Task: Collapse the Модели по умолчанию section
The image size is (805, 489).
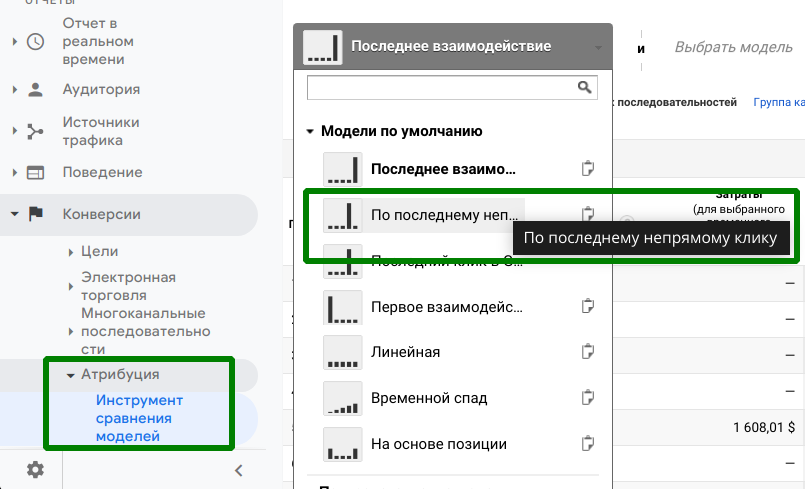Action: point(311,131)
